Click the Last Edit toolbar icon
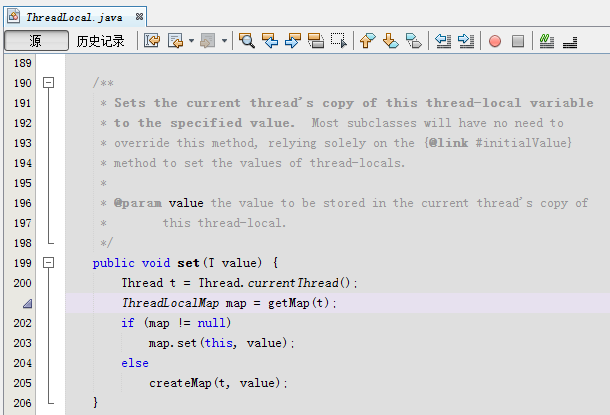Screen dimensions: 610x415 152,40
